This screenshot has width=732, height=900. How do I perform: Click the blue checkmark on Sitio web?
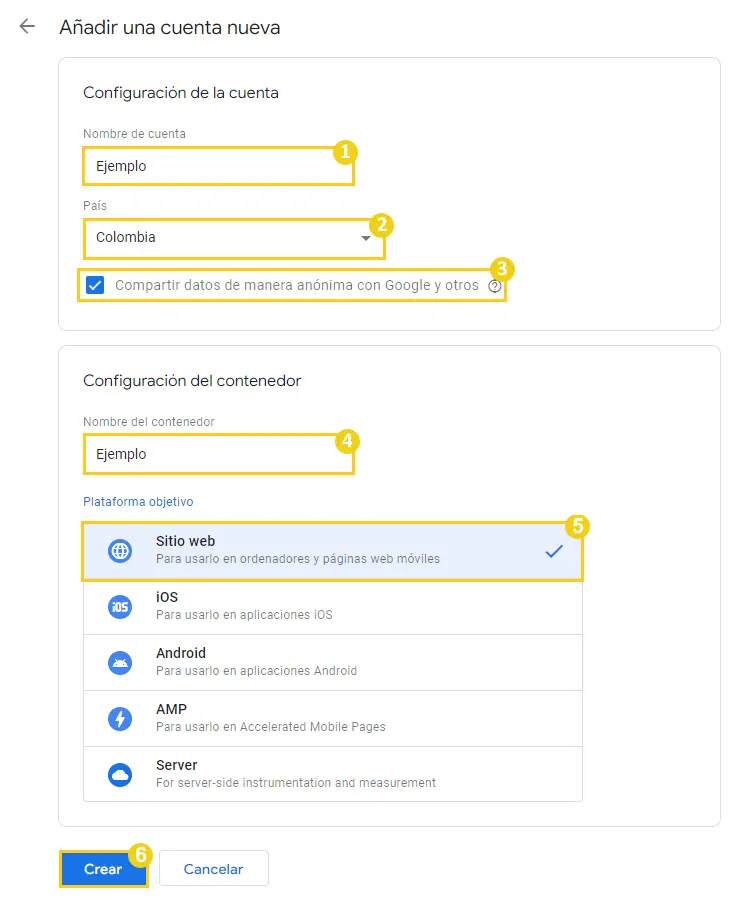click(x=554, y=552)
